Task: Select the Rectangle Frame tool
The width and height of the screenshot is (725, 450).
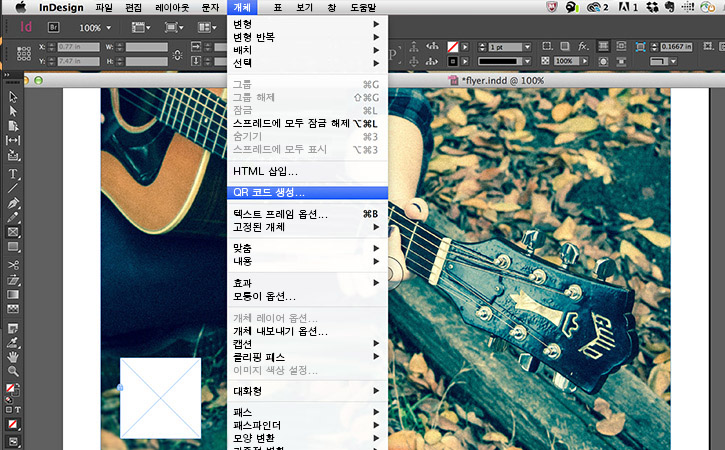Action: tap(13, 232)
